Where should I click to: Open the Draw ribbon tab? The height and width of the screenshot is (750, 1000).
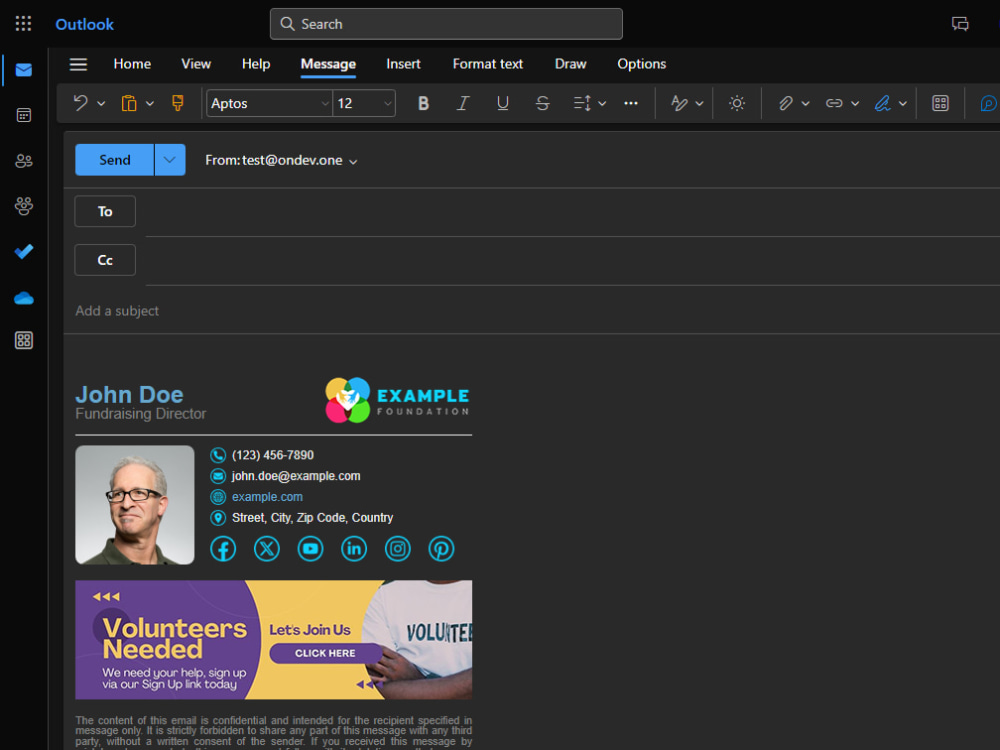tap(570, 64)
